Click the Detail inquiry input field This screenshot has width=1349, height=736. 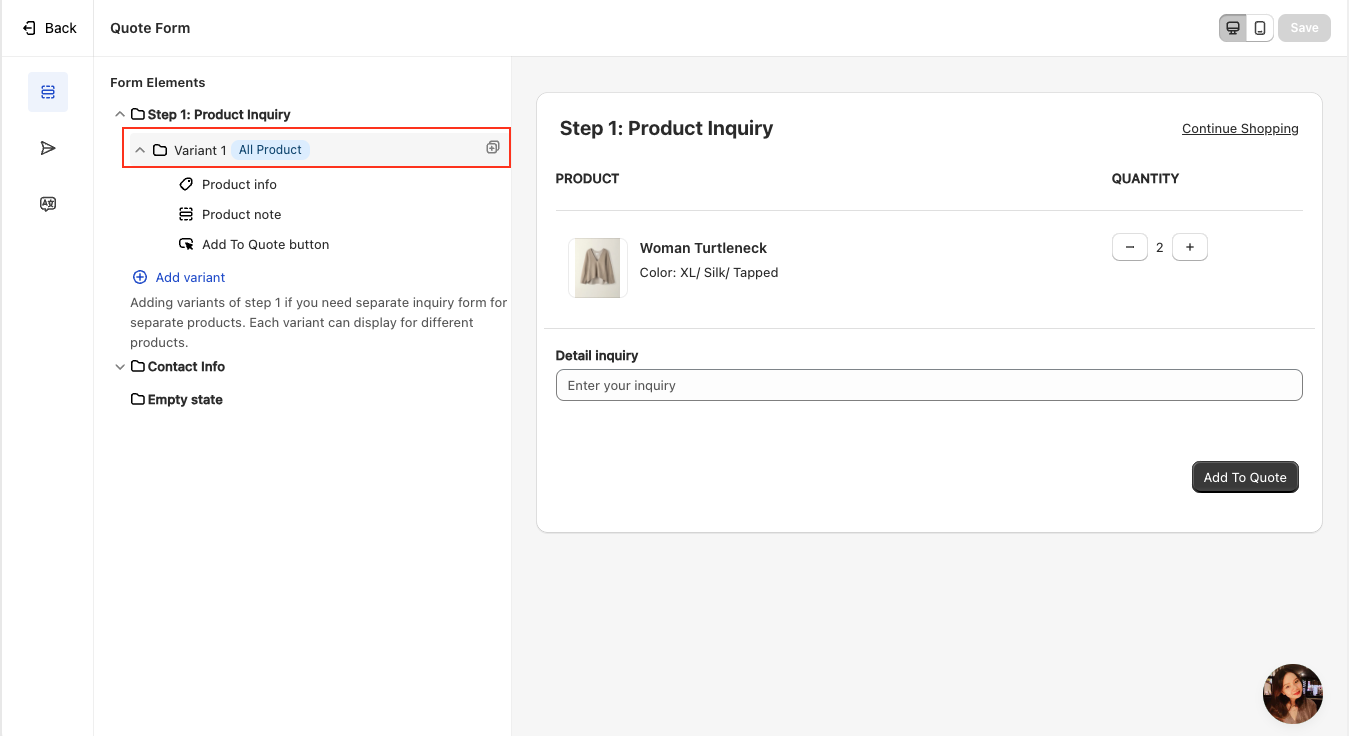[x=928, y=385]
